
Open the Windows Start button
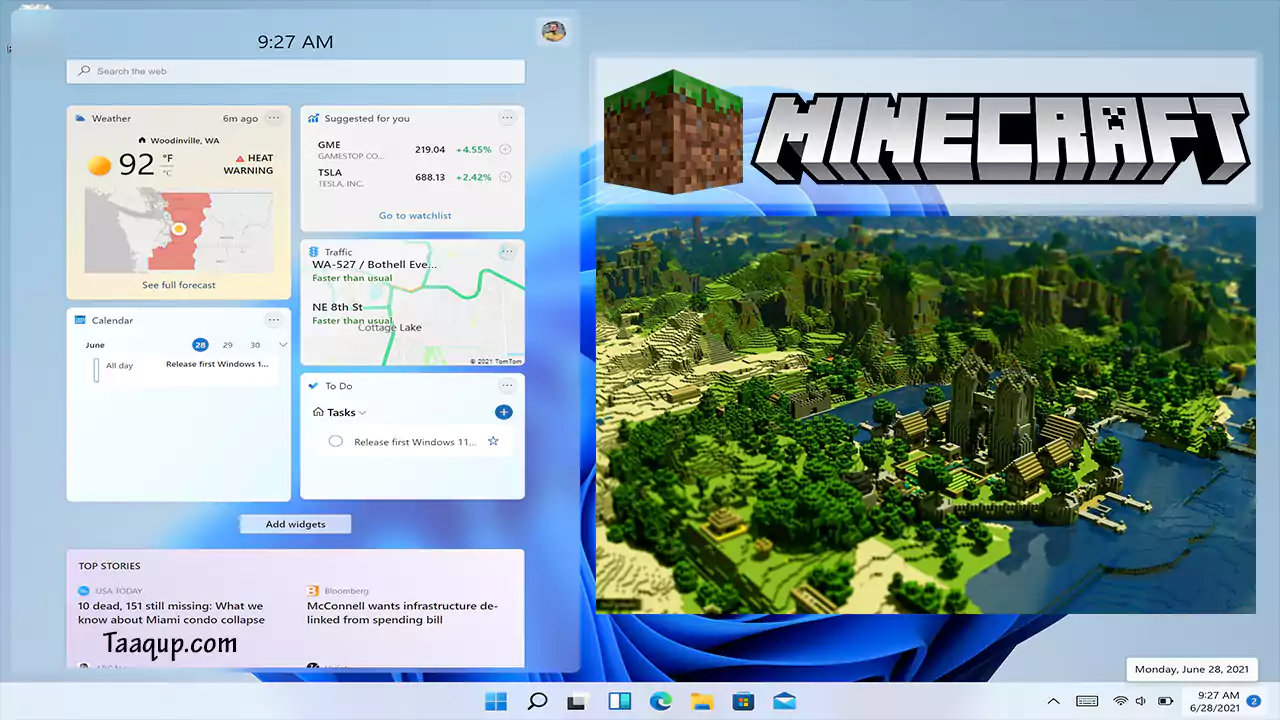(x=496, y=701)
